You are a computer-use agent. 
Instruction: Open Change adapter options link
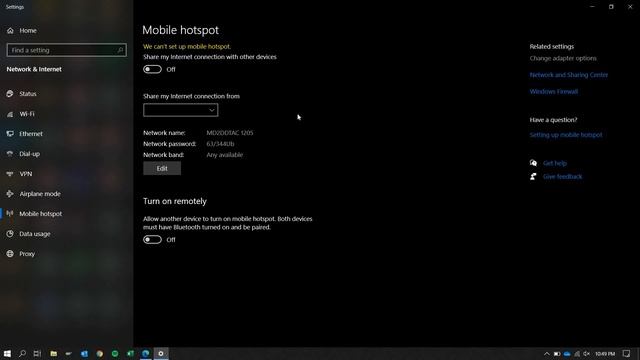tap(563, 58)
